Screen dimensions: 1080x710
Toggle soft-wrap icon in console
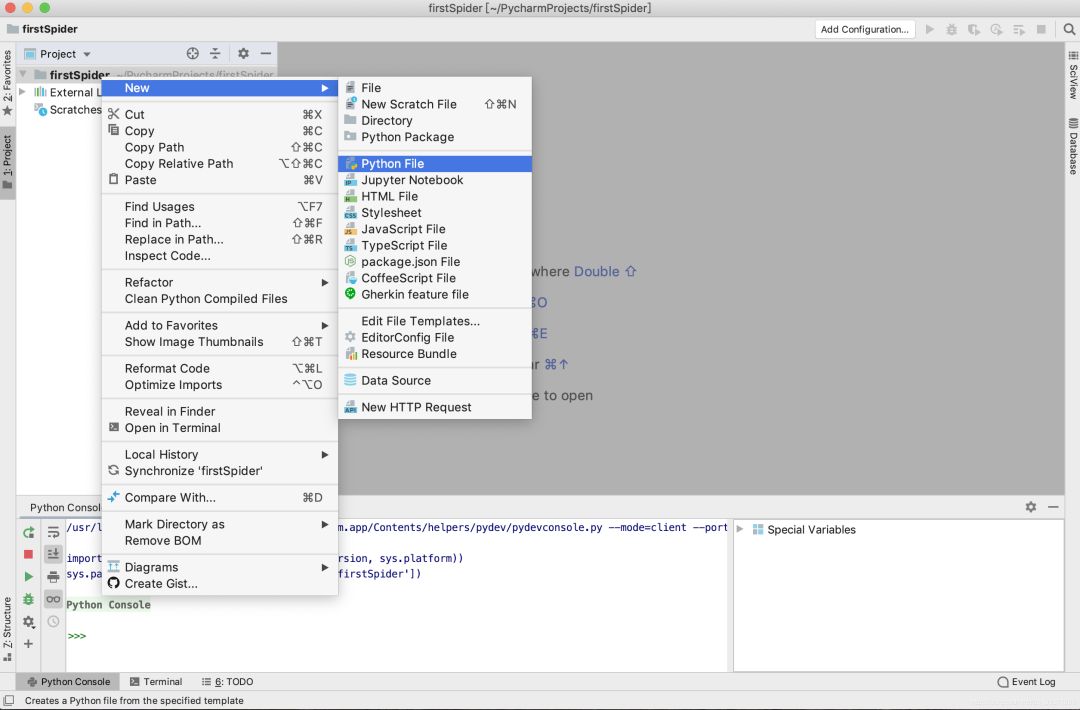pyautogui.click(x=53, y=532)
